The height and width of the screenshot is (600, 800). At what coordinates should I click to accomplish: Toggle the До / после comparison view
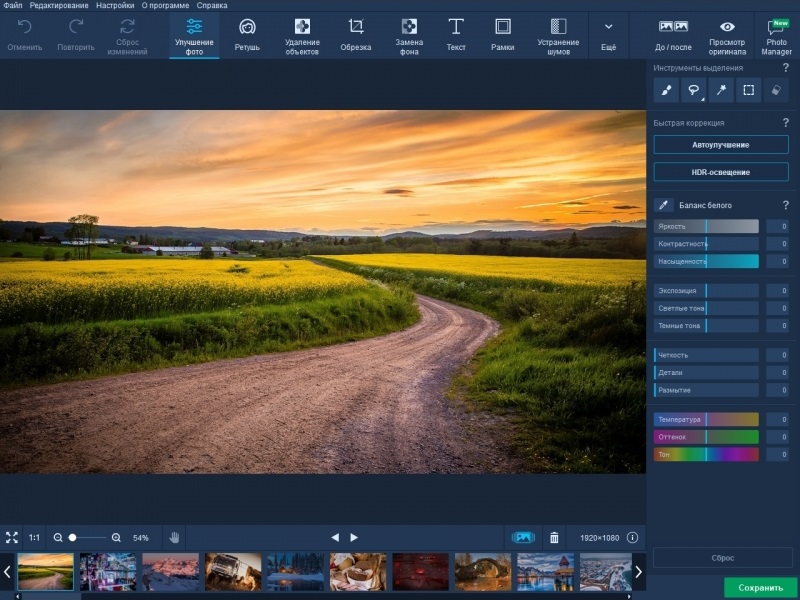[x=673, y=34]
